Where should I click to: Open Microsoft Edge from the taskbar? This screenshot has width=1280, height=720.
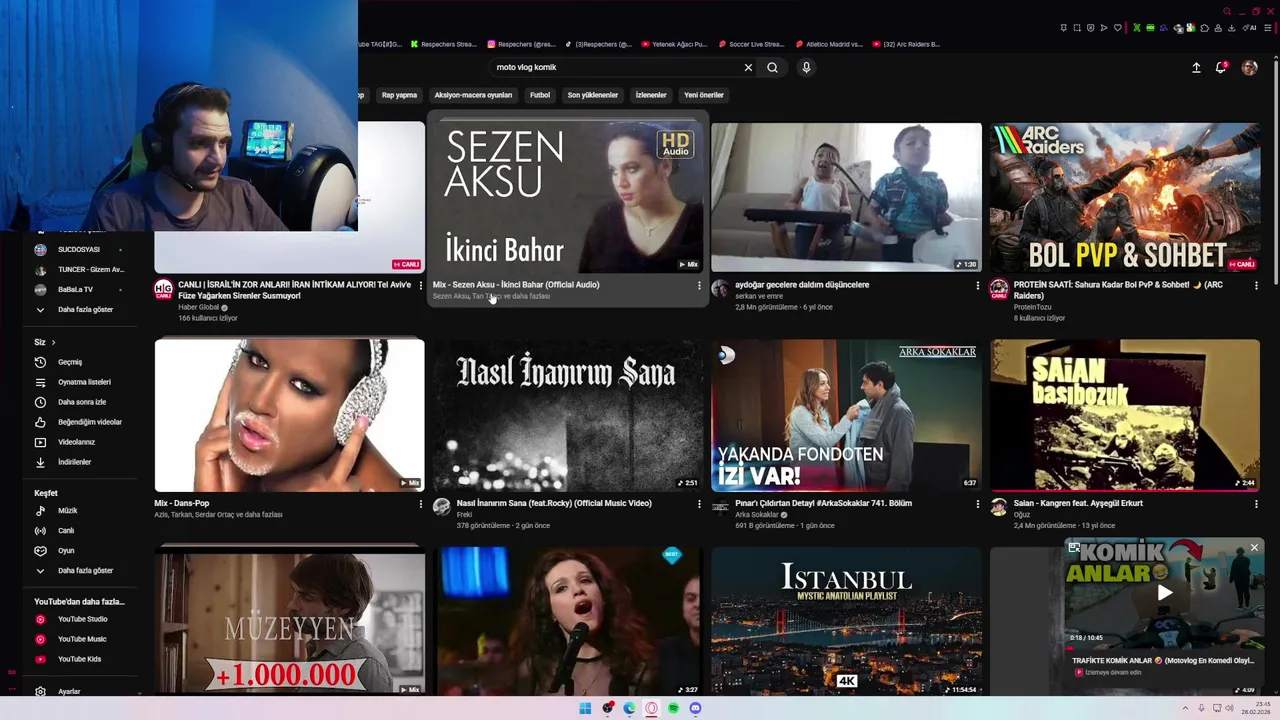[x=629, y=708]
